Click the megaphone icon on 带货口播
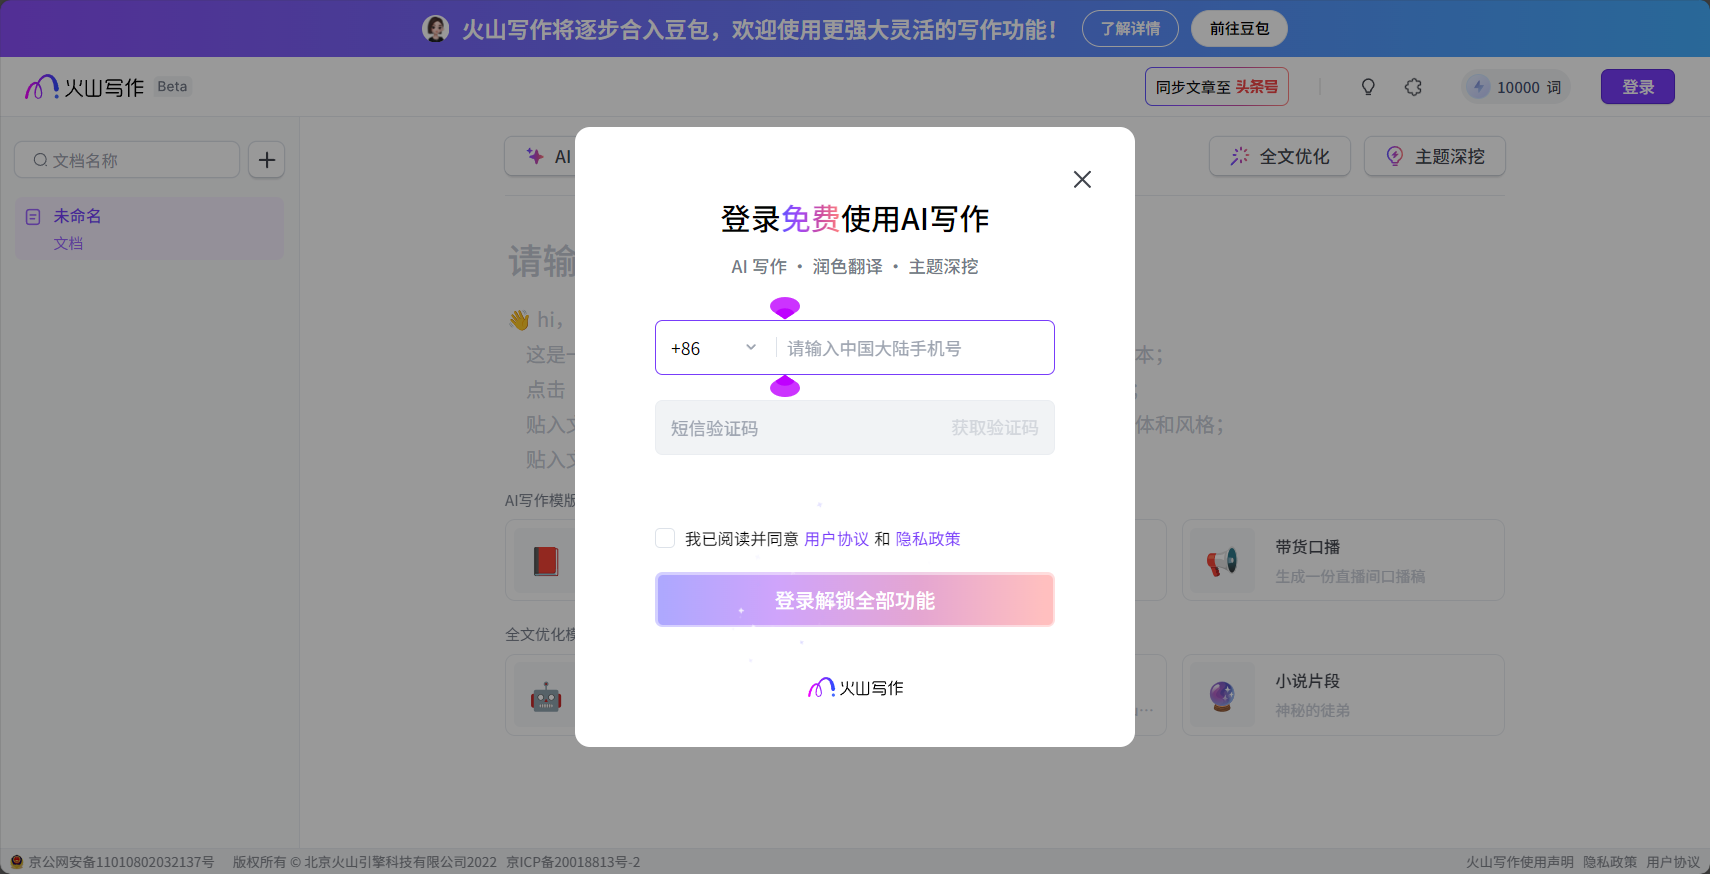 click(x=1222, y=561)
